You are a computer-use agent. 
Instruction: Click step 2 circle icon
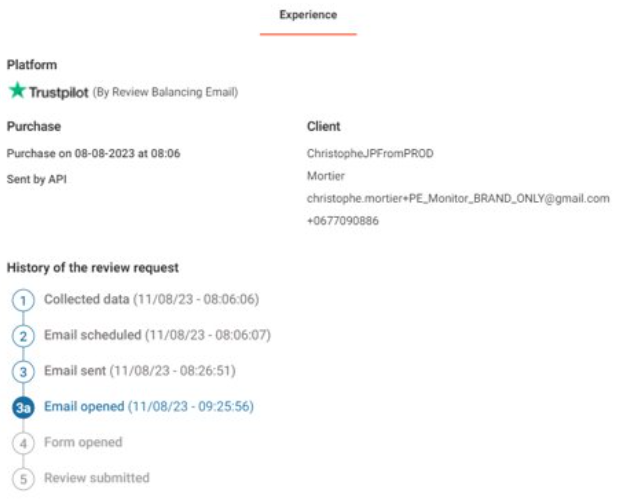point(25,336)
